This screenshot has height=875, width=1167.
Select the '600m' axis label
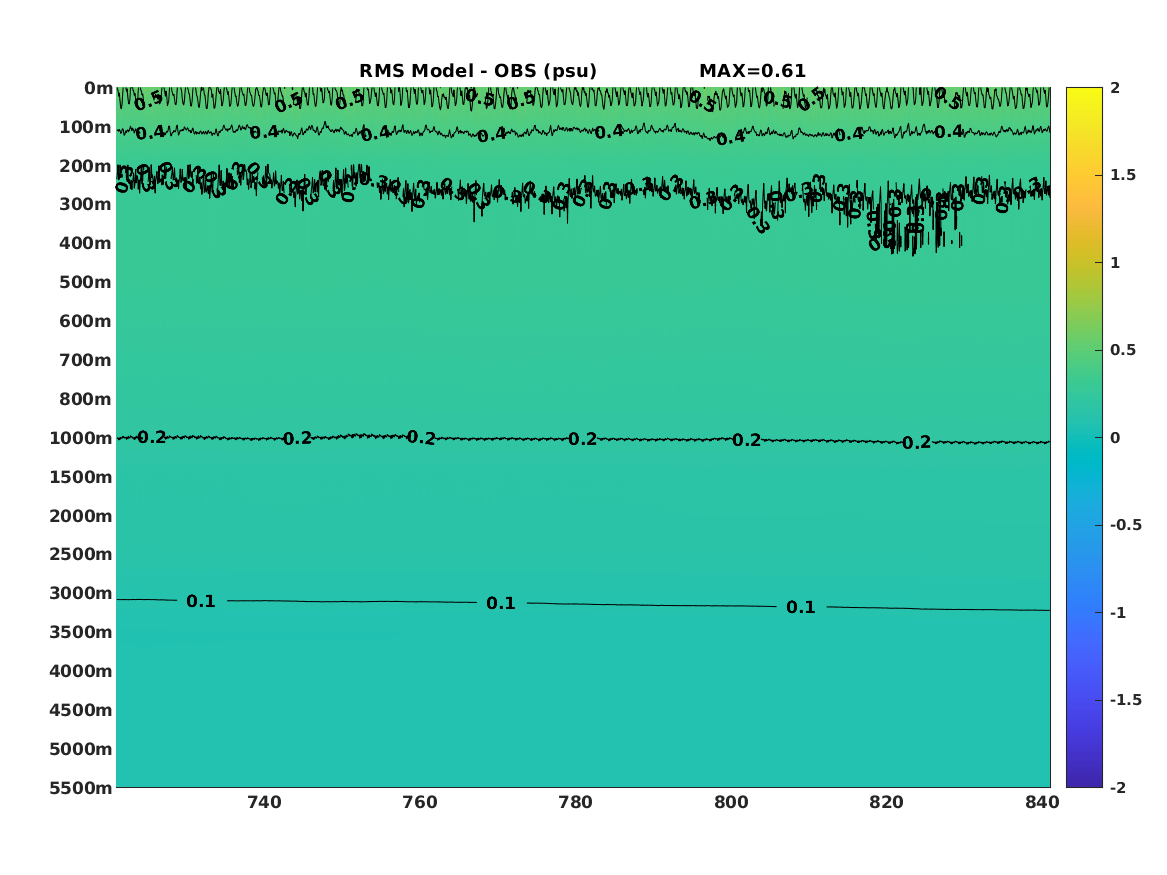pos(85,321)
